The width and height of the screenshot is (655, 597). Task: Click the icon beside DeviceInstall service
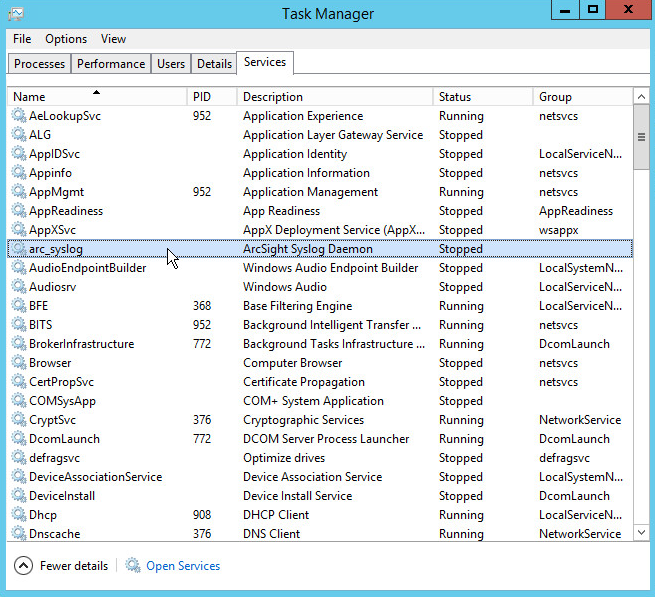[19, 496]
